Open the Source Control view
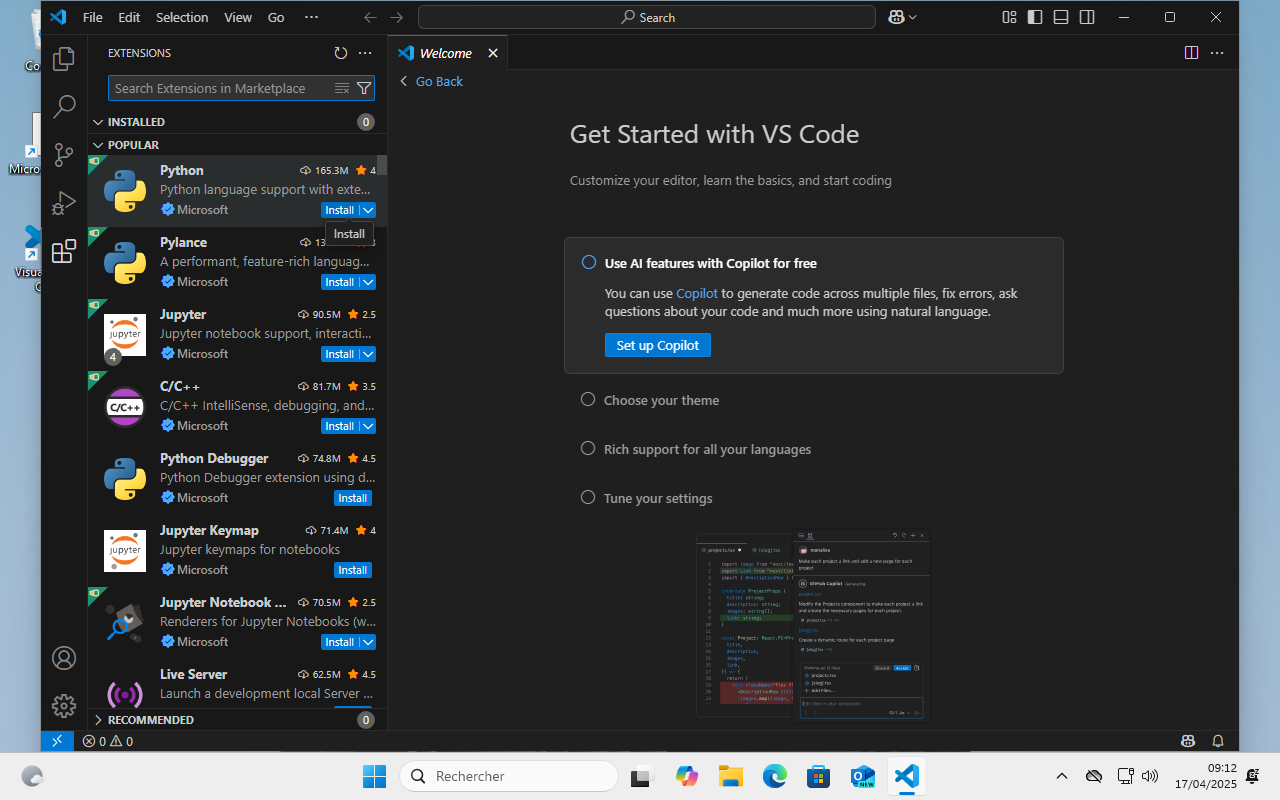 64,155
